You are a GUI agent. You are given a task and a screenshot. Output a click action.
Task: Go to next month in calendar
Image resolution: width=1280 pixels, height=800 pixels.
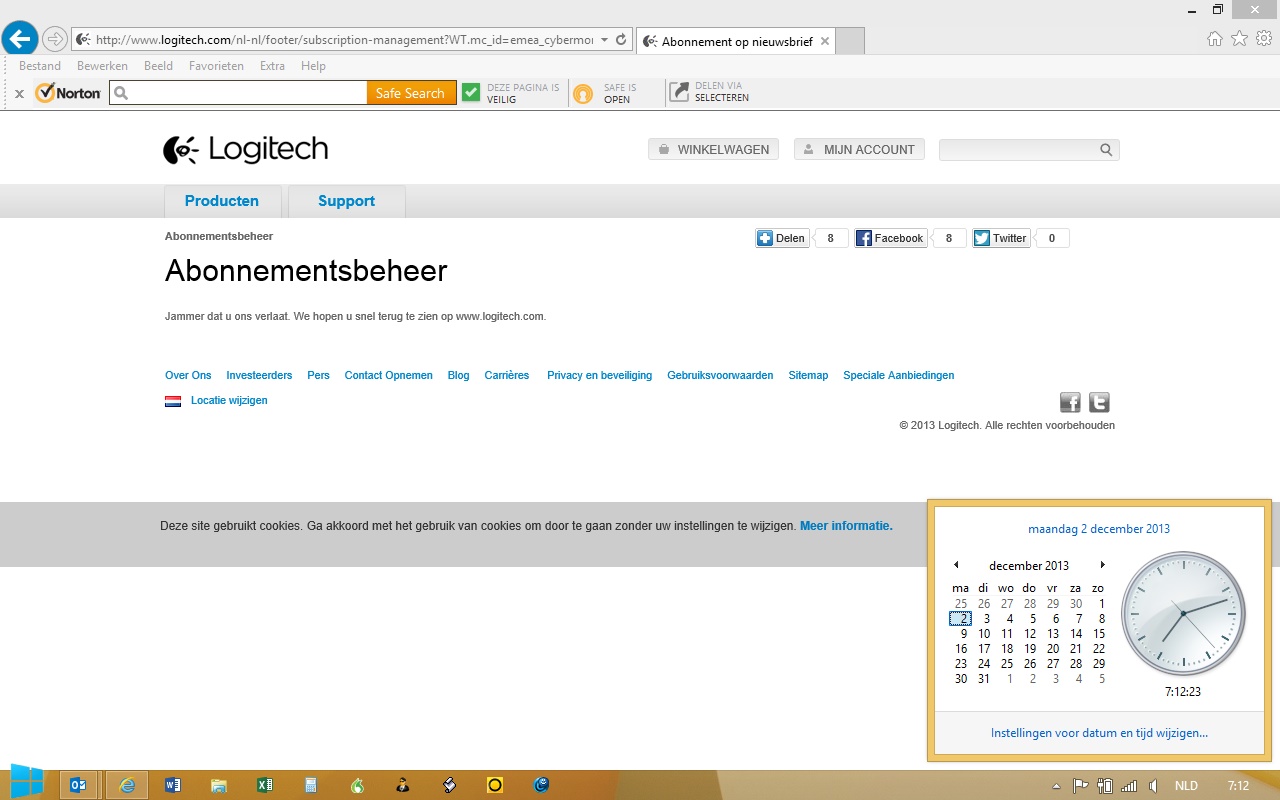[1102, 565]
